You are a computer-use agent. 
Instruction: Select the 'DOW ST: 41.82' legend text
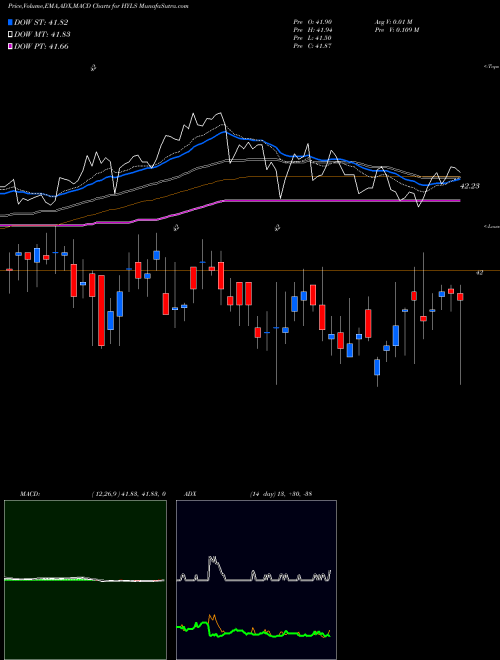41,22
